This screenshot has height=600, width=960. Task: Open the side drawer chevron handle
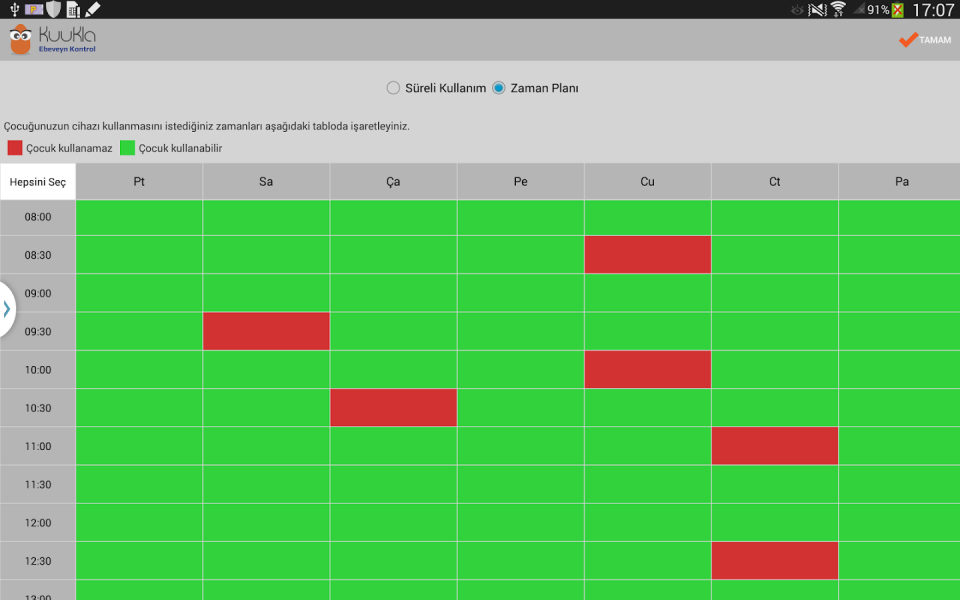pyautogui.click(x=7, y=309)
